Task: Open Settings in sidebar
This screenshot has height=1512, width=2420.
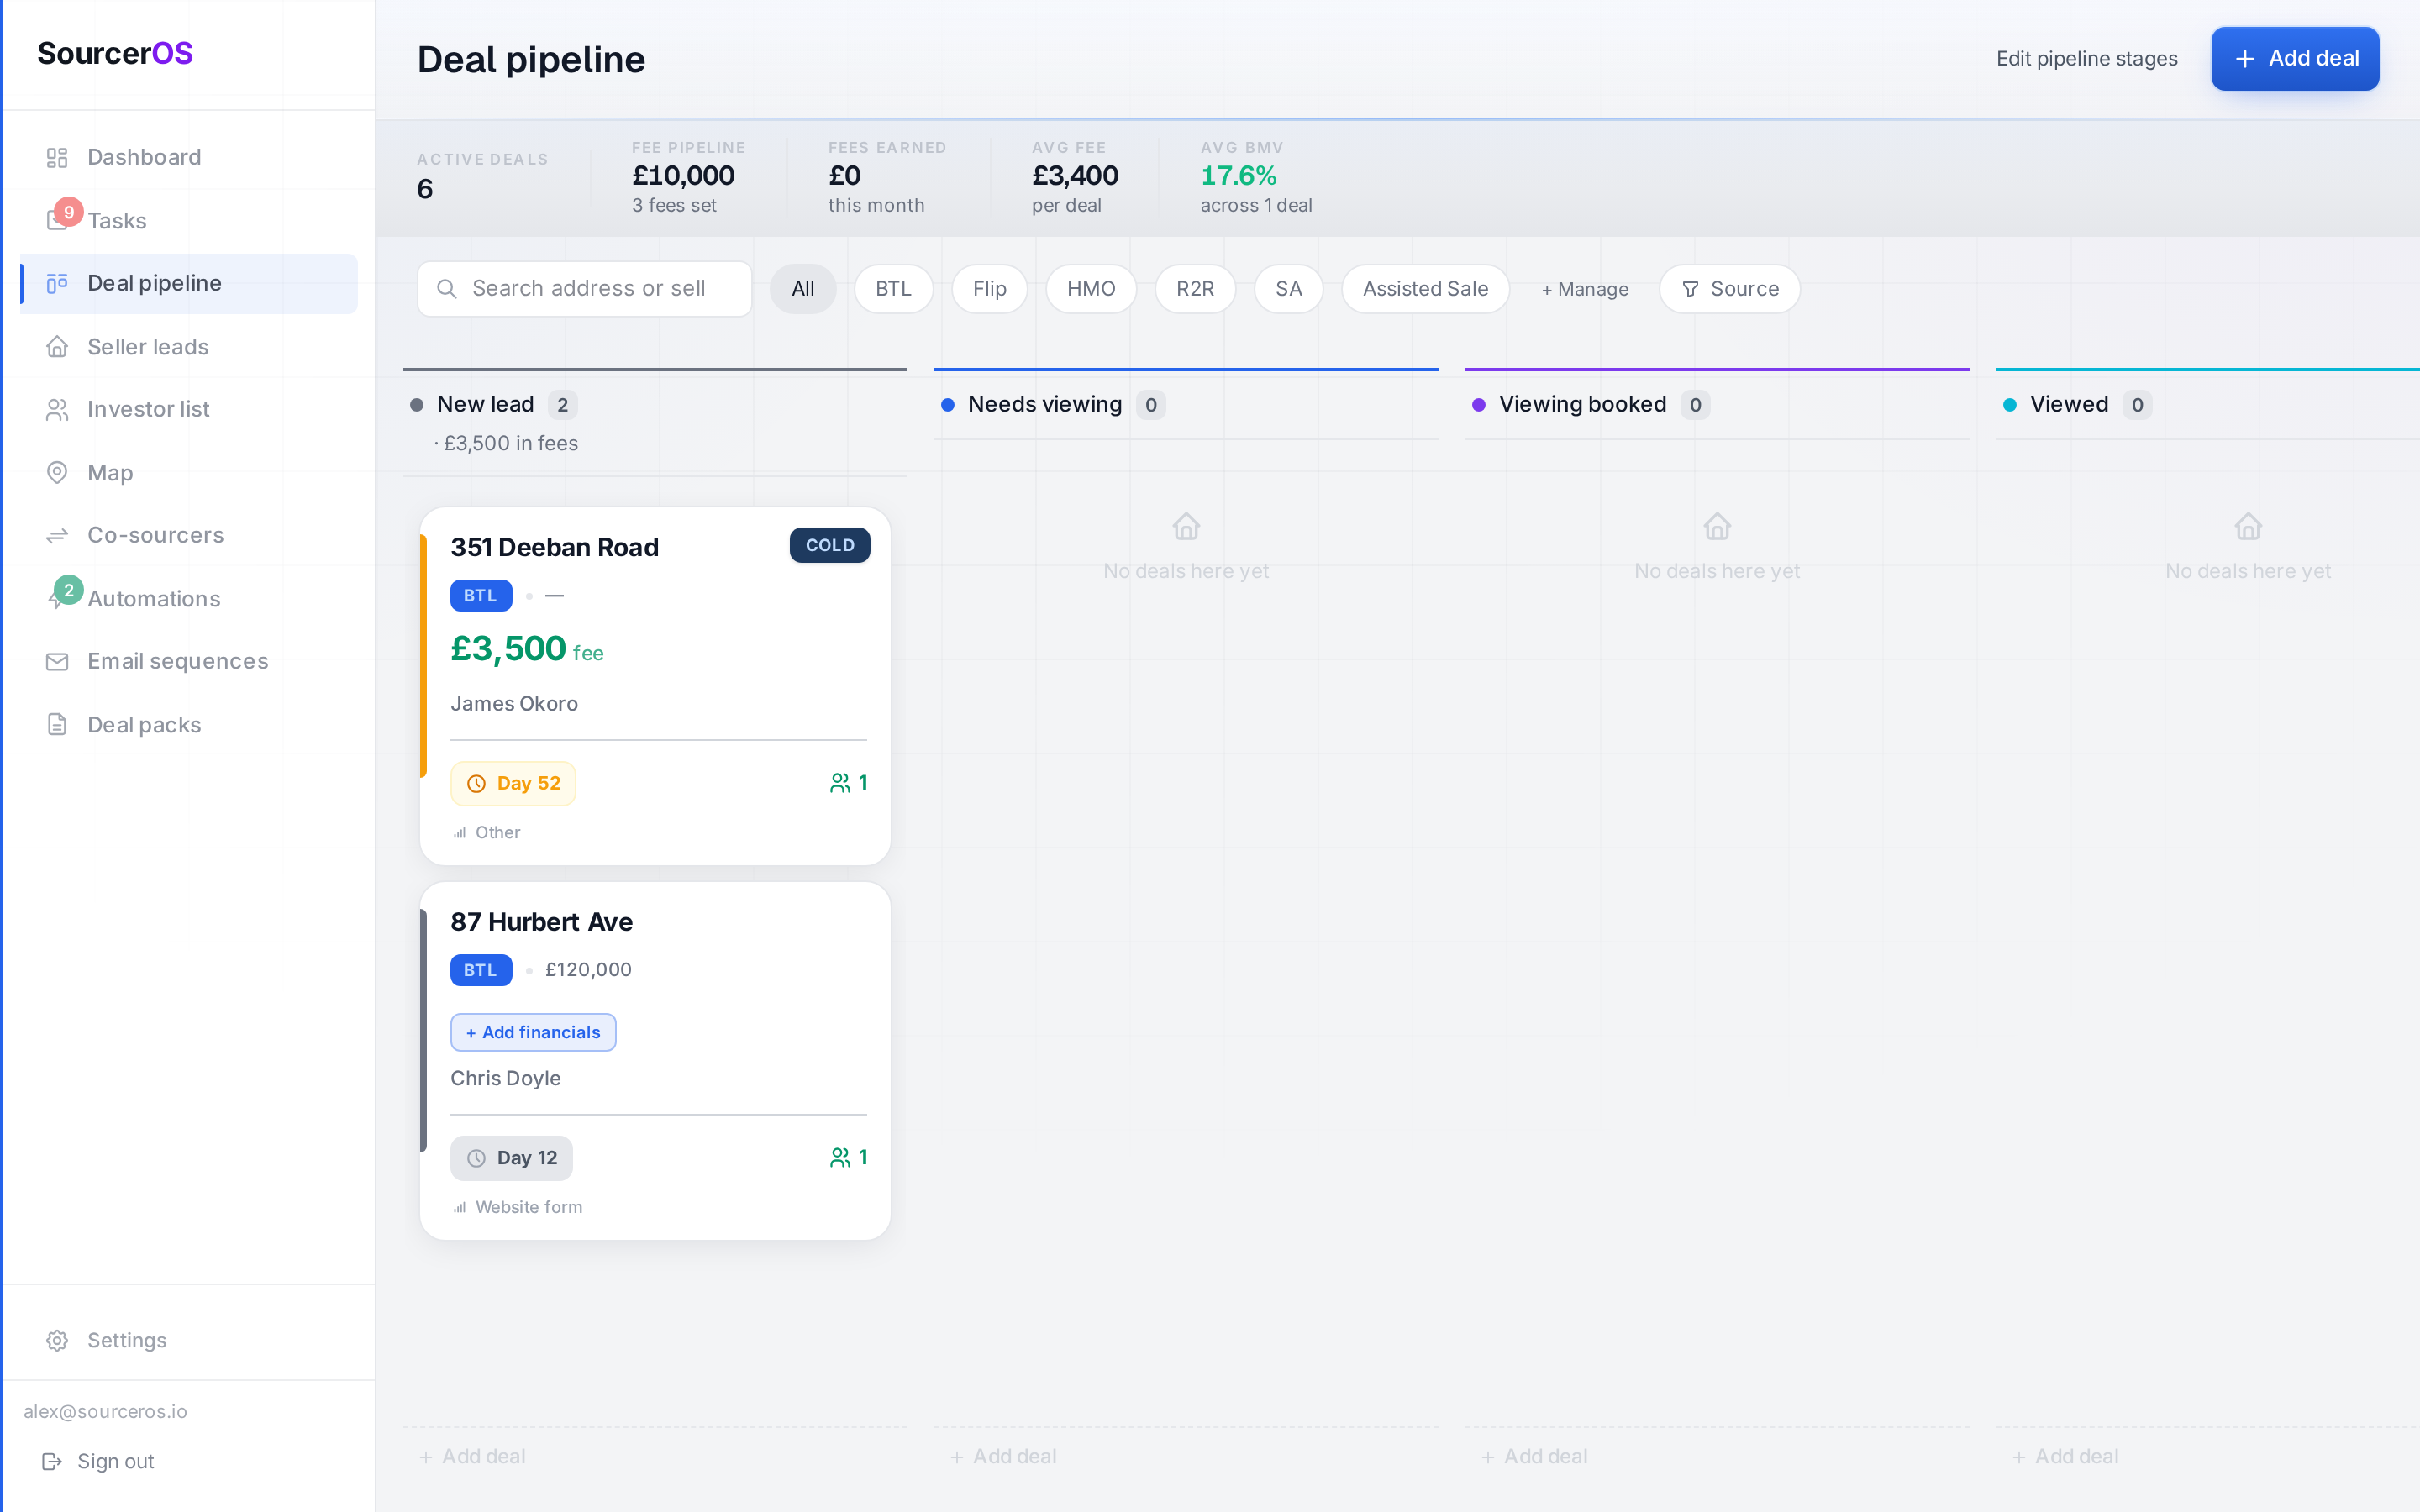Action: pos(188,1340)
